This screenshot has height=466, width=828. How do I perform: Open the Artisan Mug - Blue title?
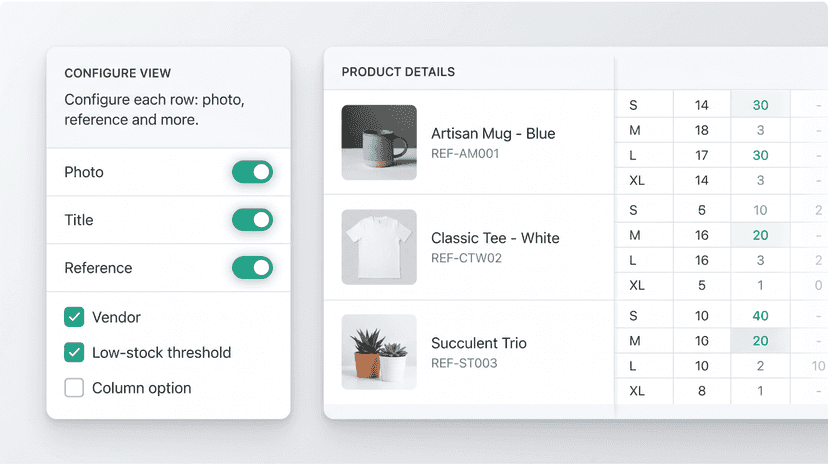pyautogui.click(x=493, y=134)
